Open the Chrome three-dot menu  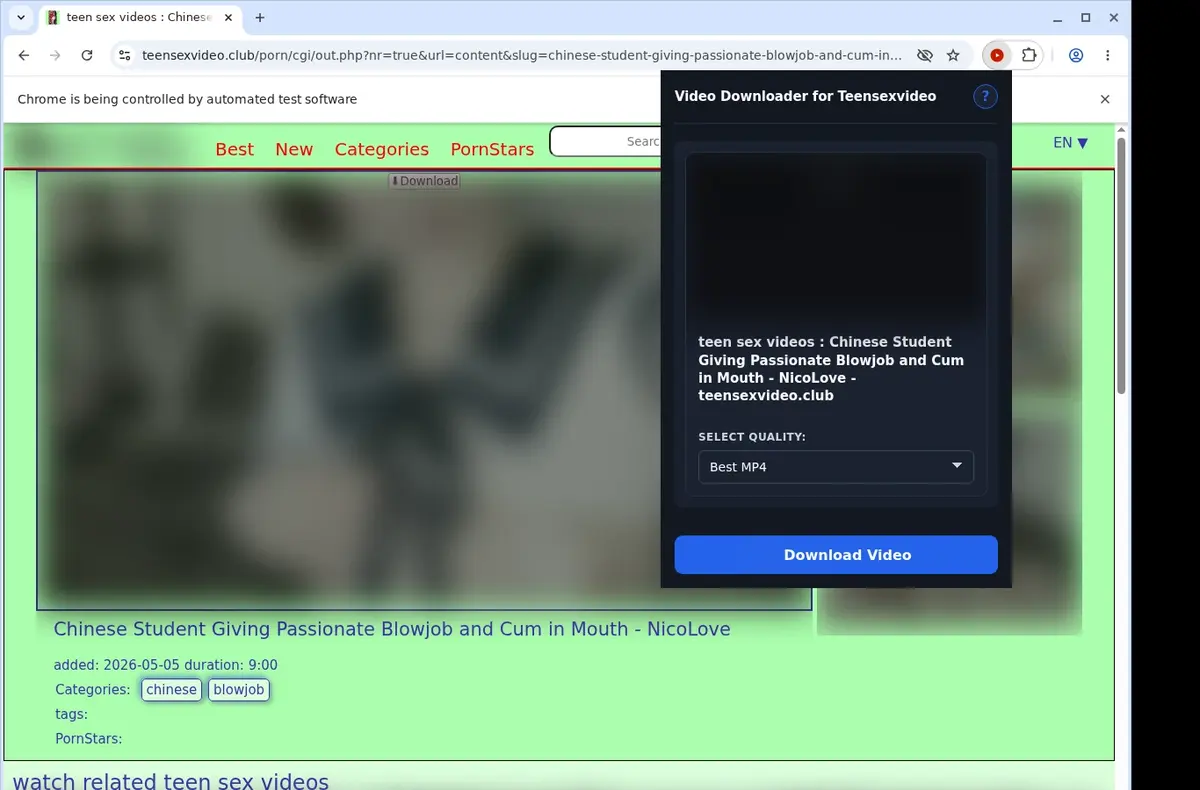1107,56
